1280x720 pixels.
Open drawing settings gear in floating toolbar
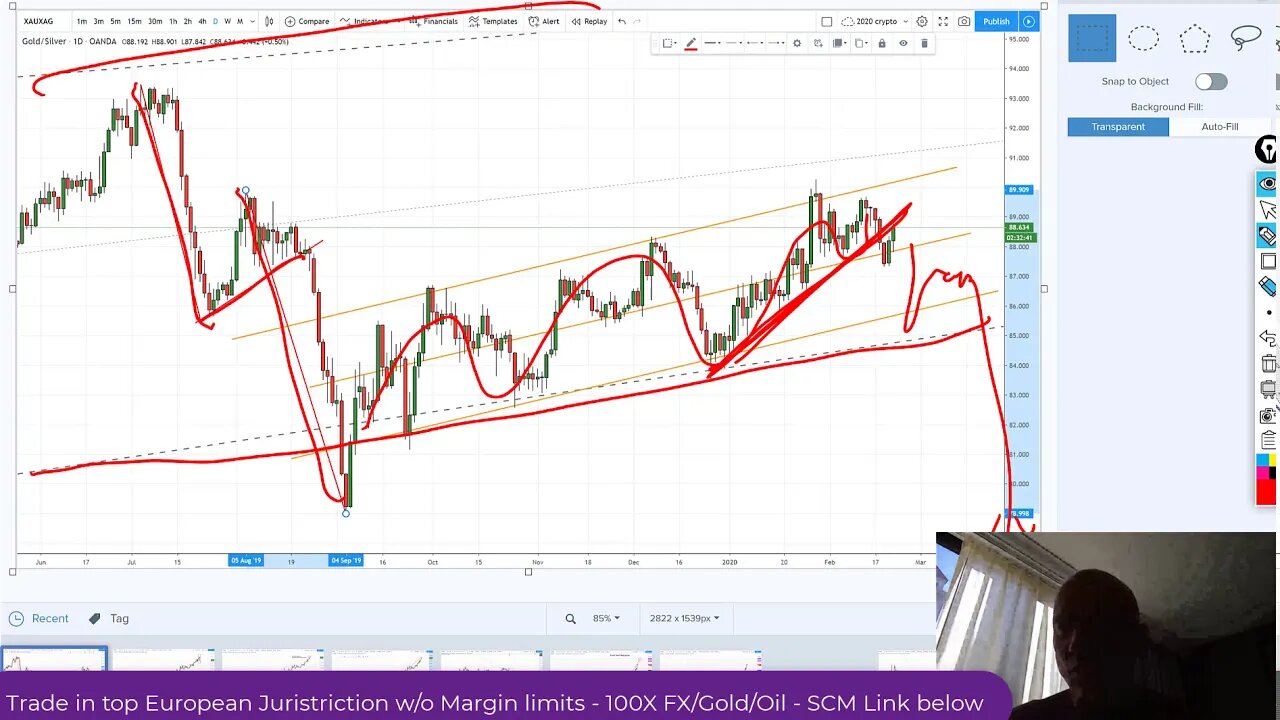797,43
